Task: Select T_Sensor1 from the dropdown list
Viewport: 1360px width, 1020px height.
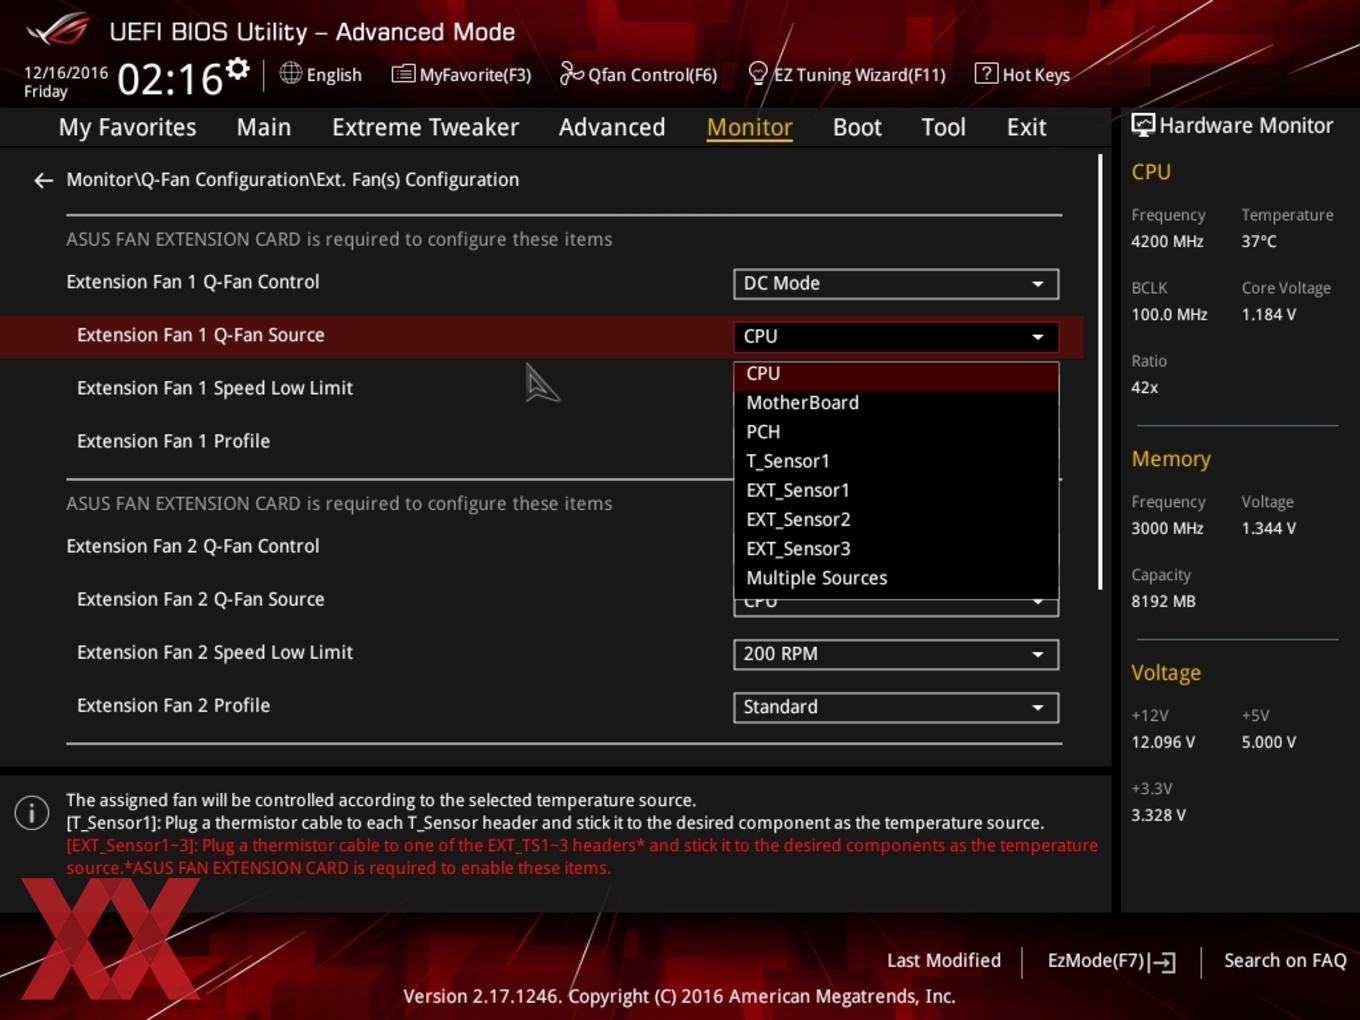Action: (x=896, y=461)
